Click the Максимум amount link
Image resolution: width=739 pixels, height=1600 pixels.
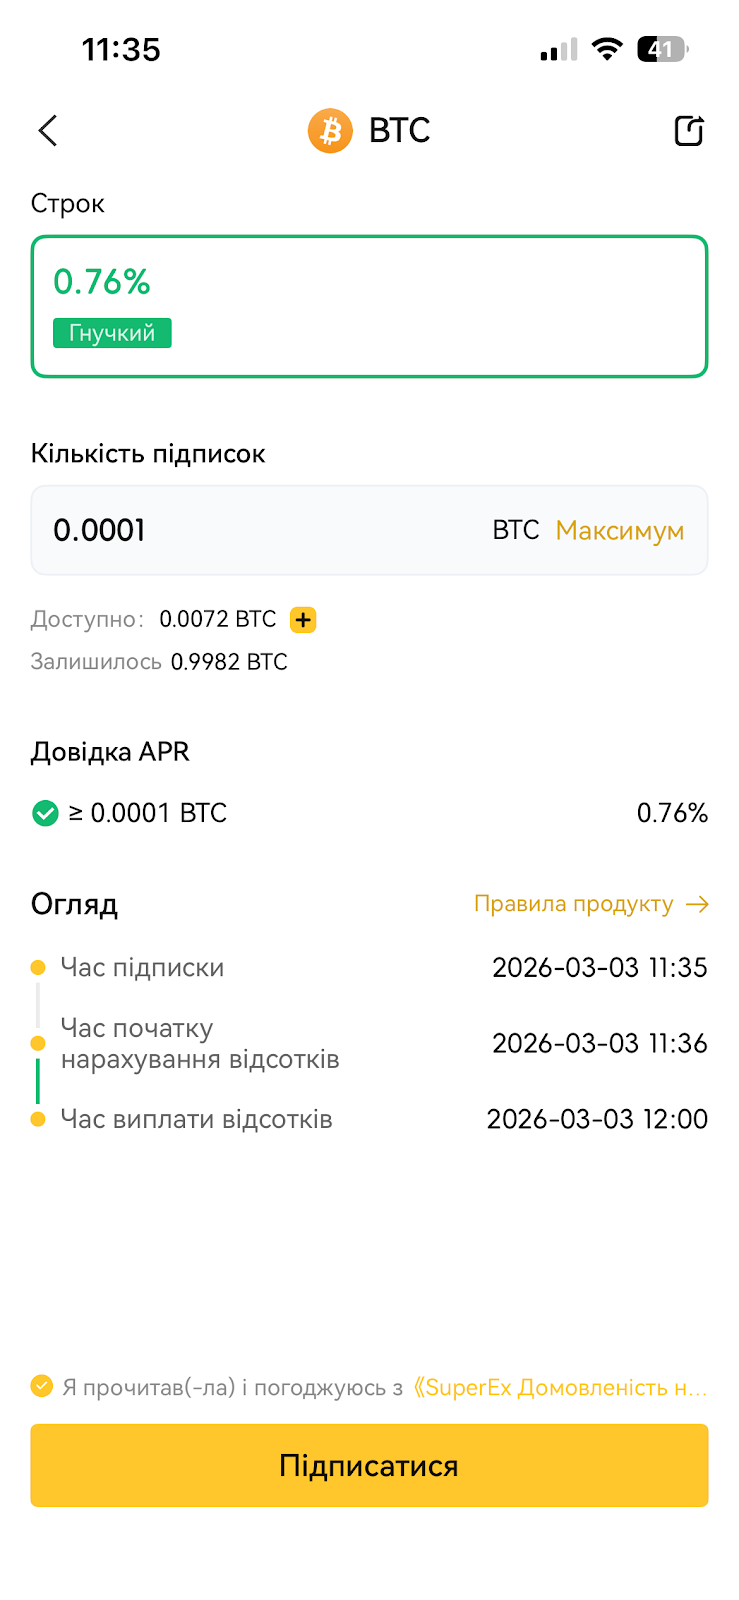point(620,530)
